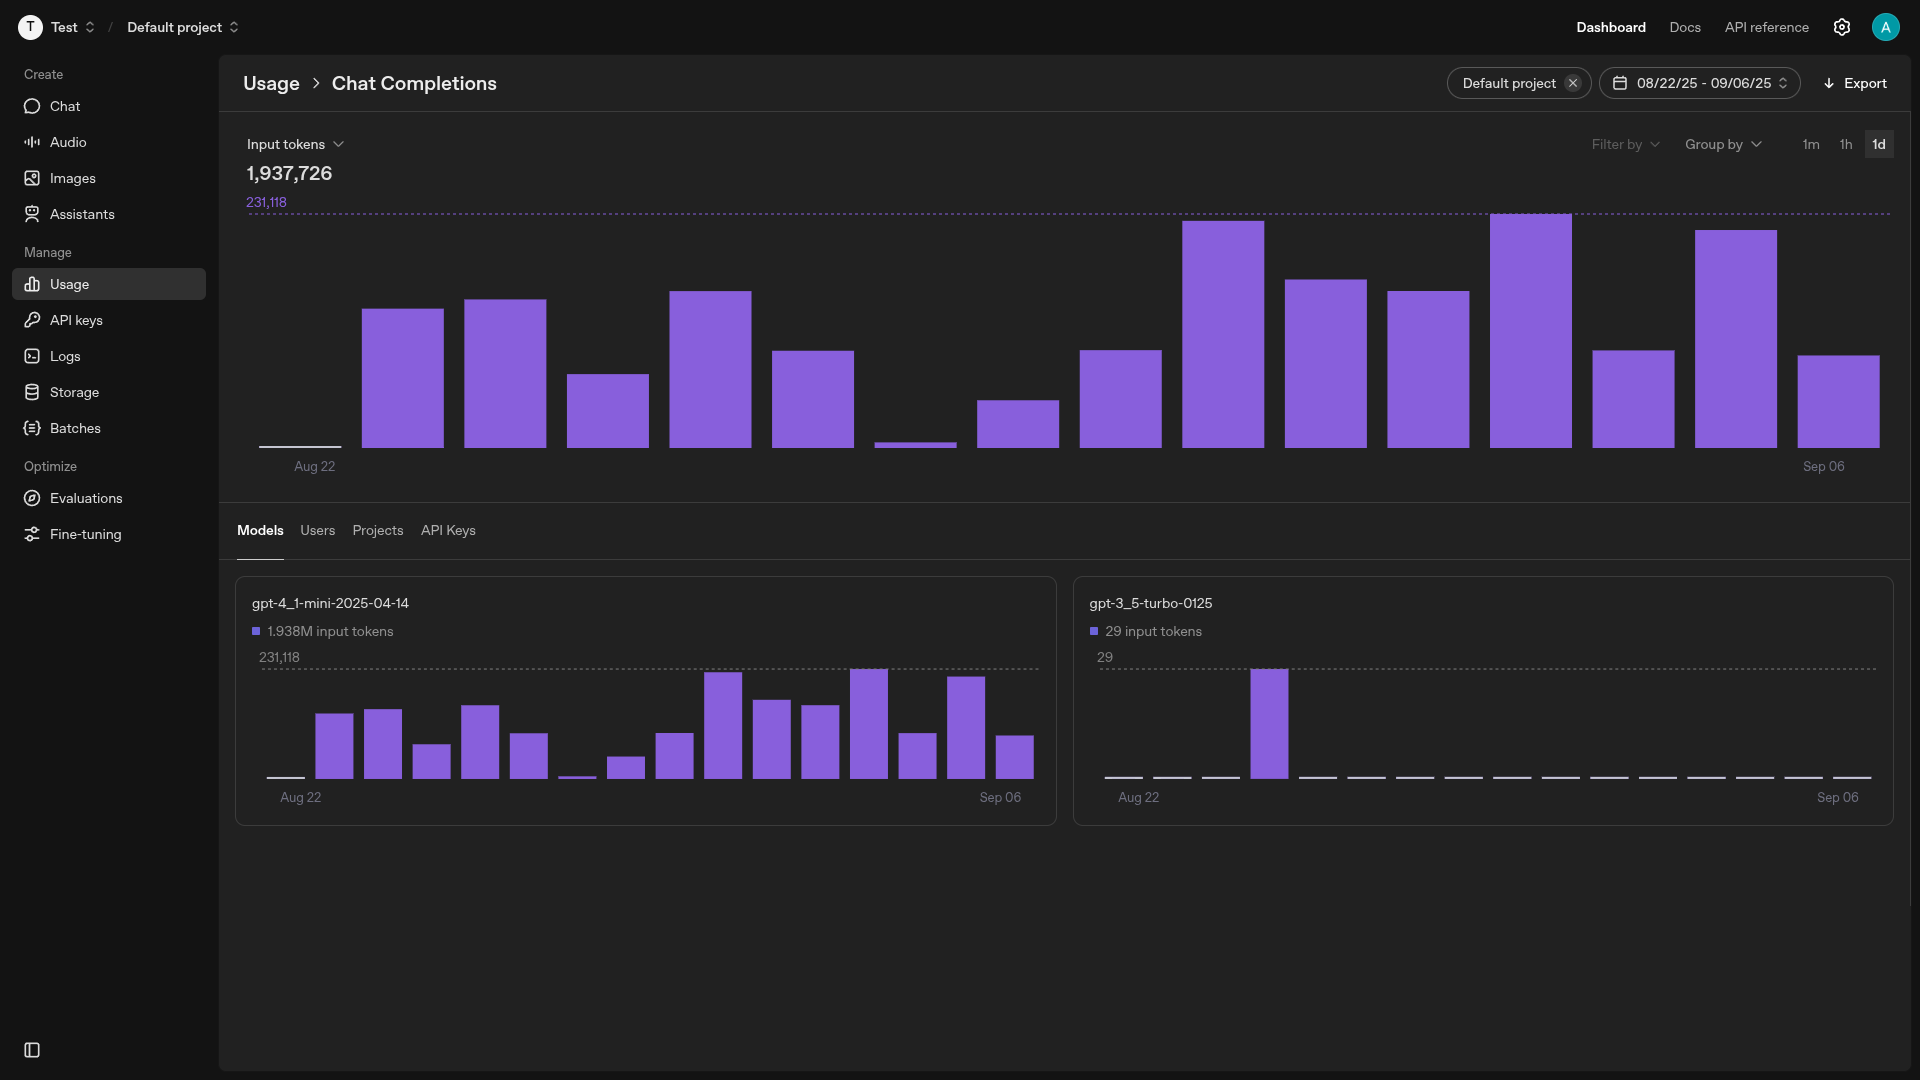Open the Chat sidebar icon

32,106
